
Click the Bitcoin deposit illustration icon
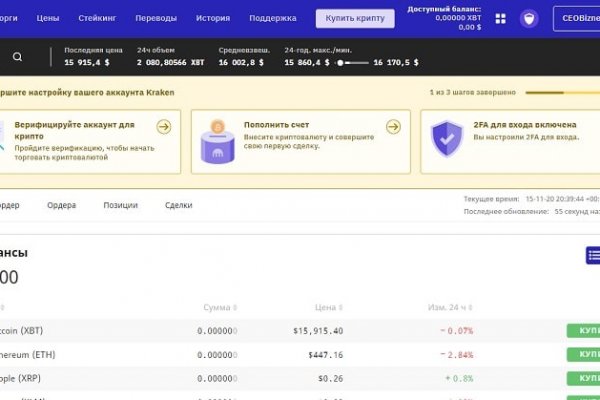[217, 144]
